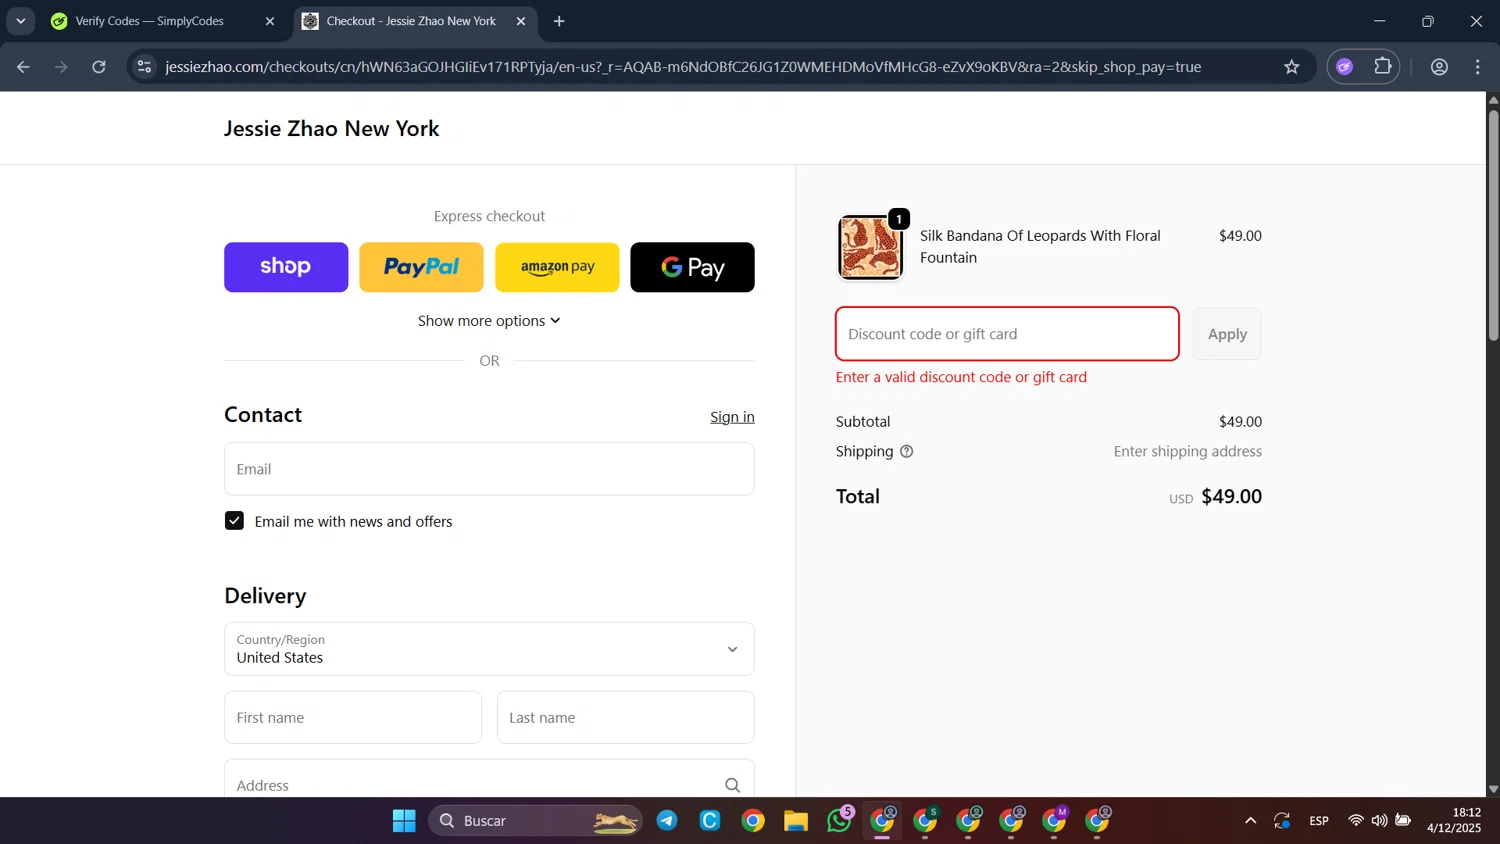Click the browser forward arrow
This screenshot has height=844, width=1500.
[61, 67]
